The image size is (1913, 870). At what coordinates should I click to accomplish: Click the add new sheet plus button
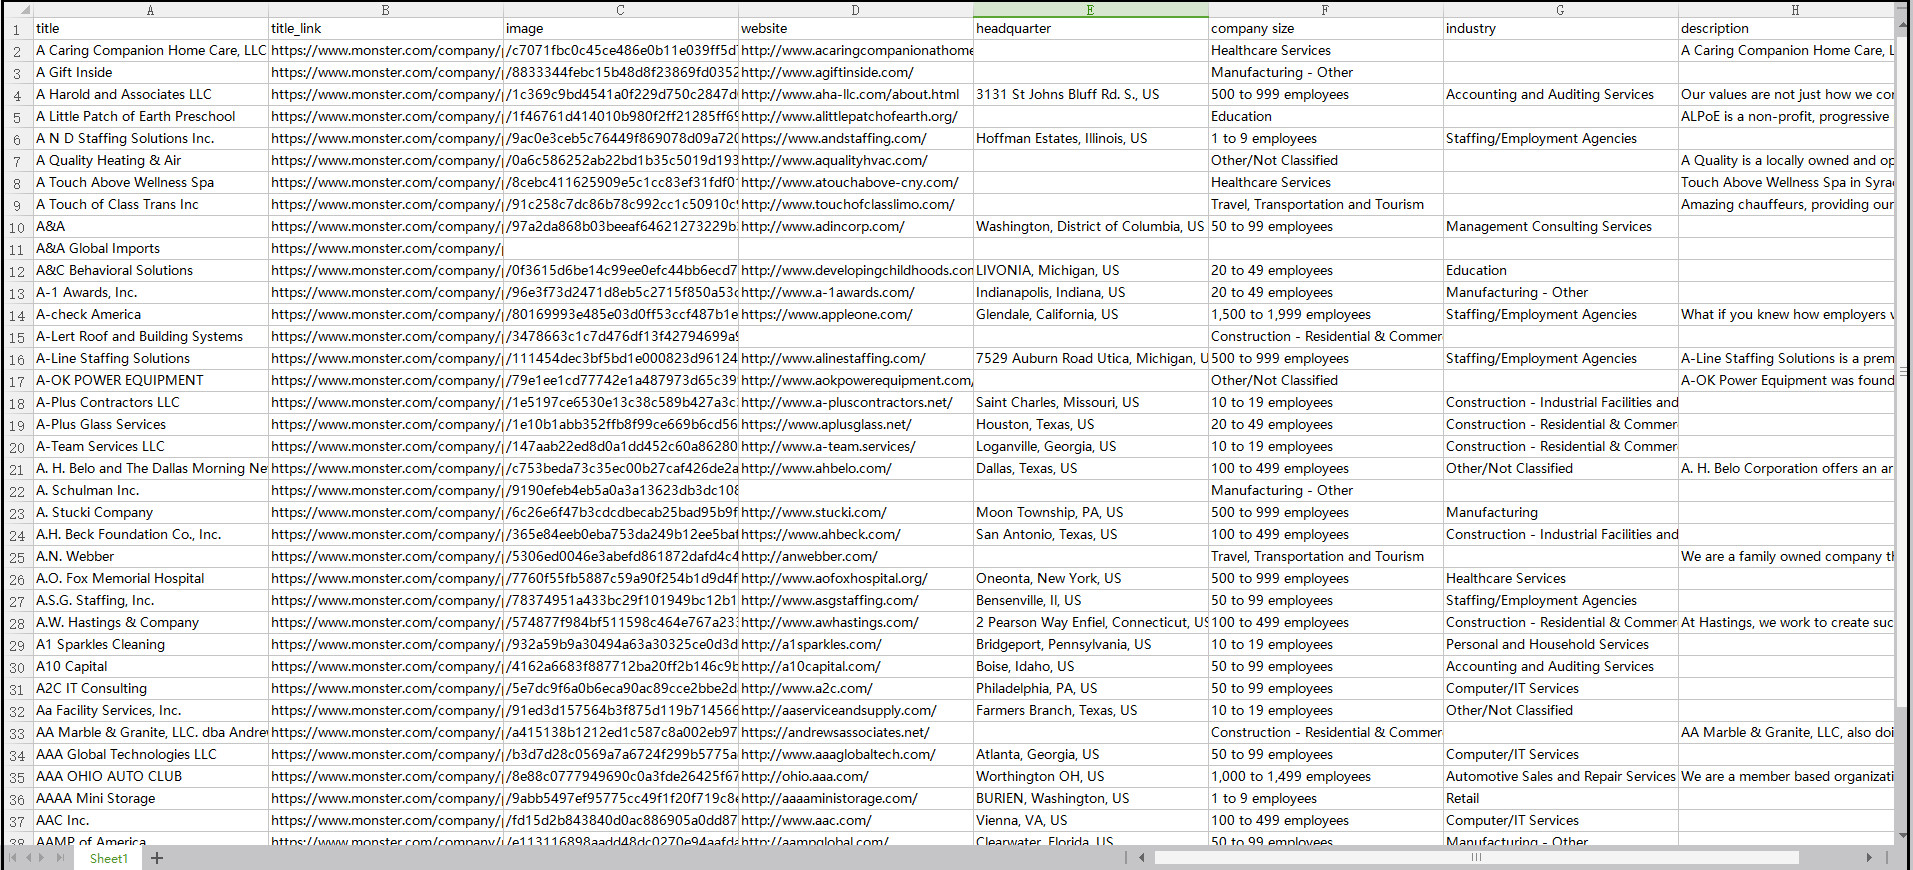click(x=157, y=858)
